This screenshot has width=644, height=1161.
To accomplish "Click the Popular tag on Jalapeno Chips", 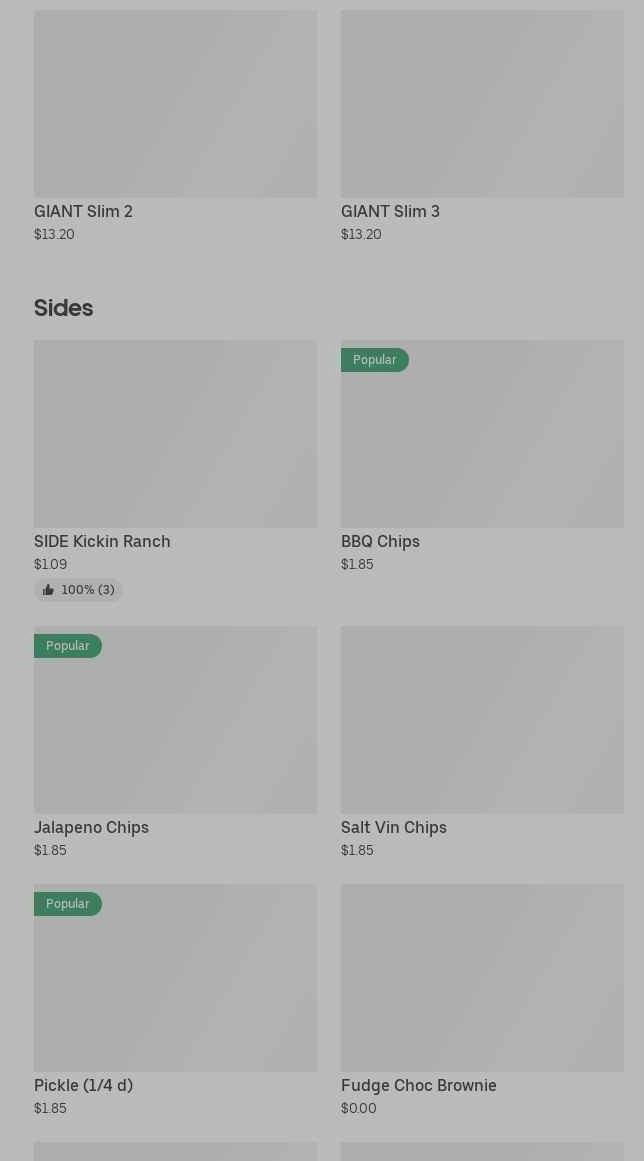I will [67, 646].
